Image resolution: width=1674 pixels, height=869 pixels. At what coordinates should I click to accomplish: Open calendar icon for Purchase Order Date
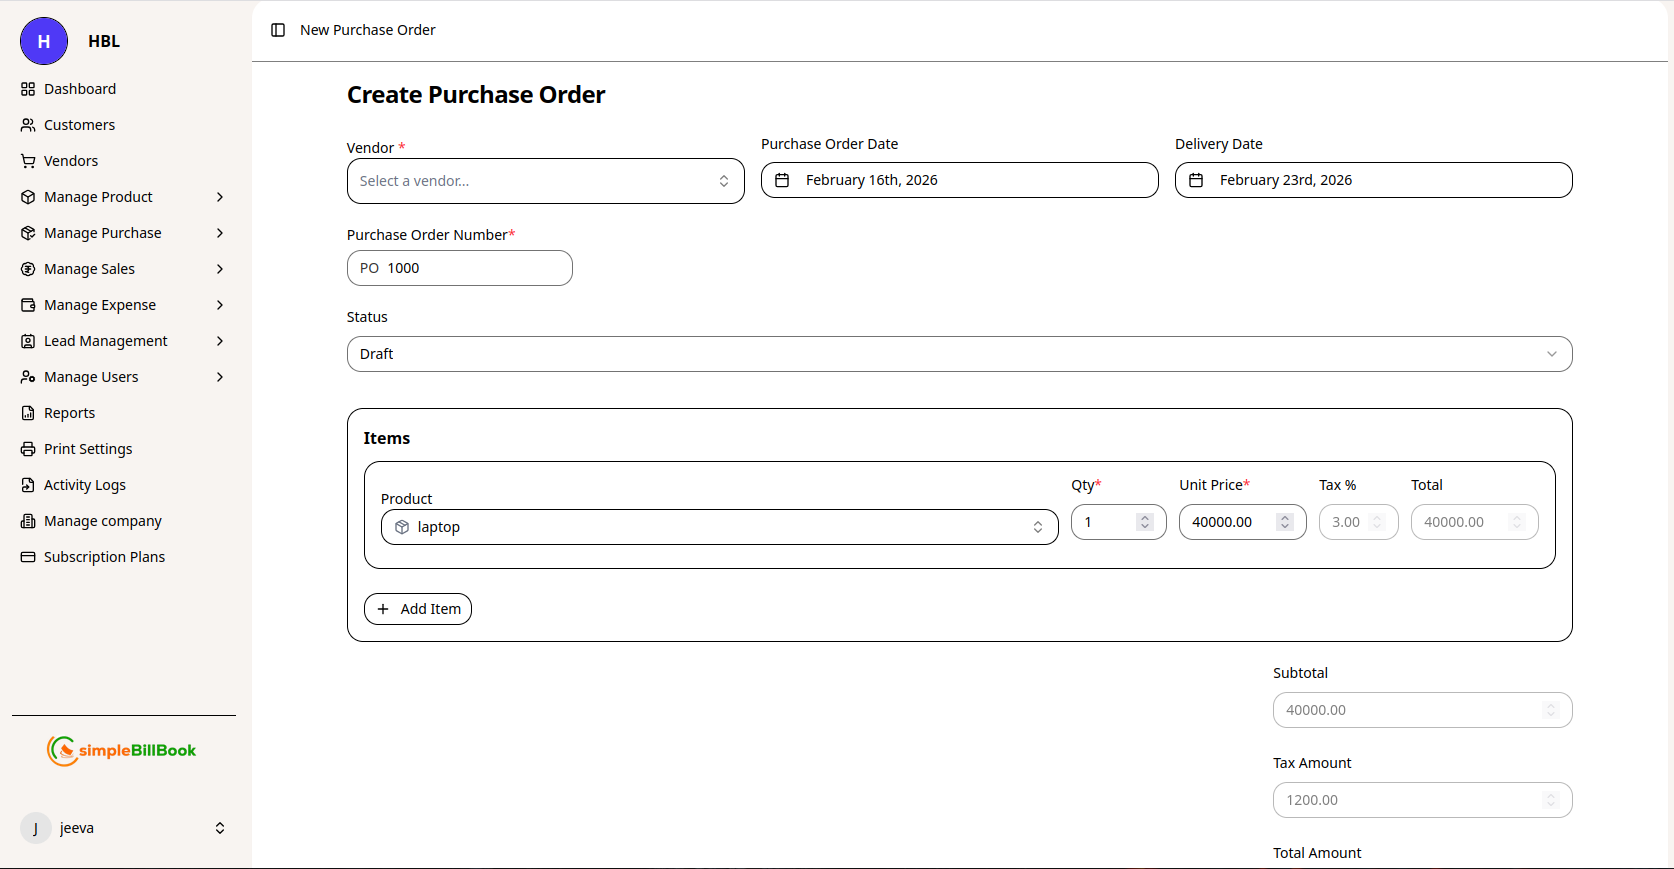pyautogui.click(x=783, y=180)
